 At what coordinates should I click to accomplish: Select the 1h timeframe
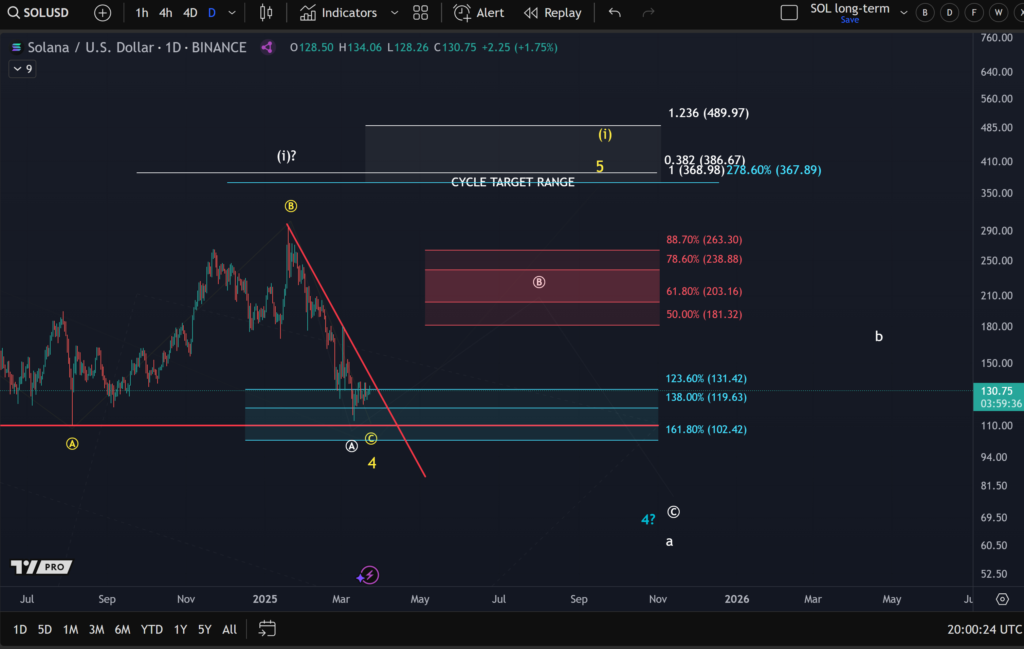click(141, 12)
